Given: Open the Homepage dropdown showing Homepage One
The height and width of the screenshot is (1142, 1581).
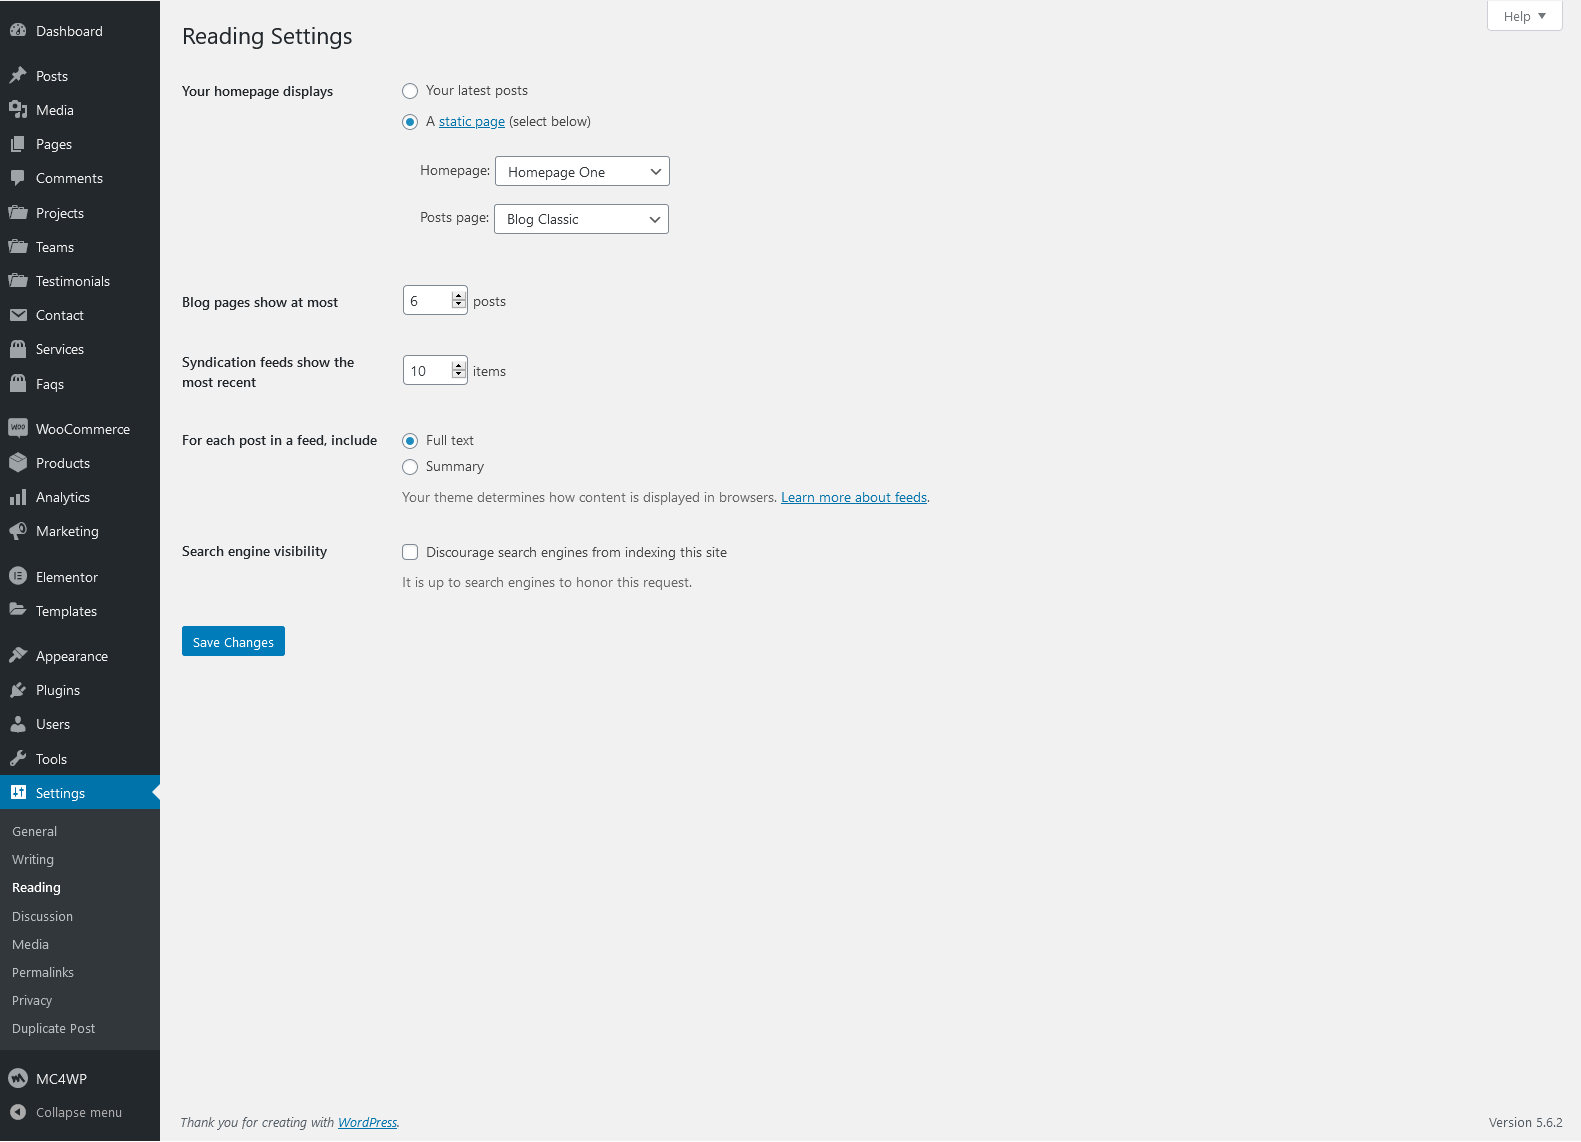Looking at the screenshot, I should pyautogui.click(x=582, y=171).
